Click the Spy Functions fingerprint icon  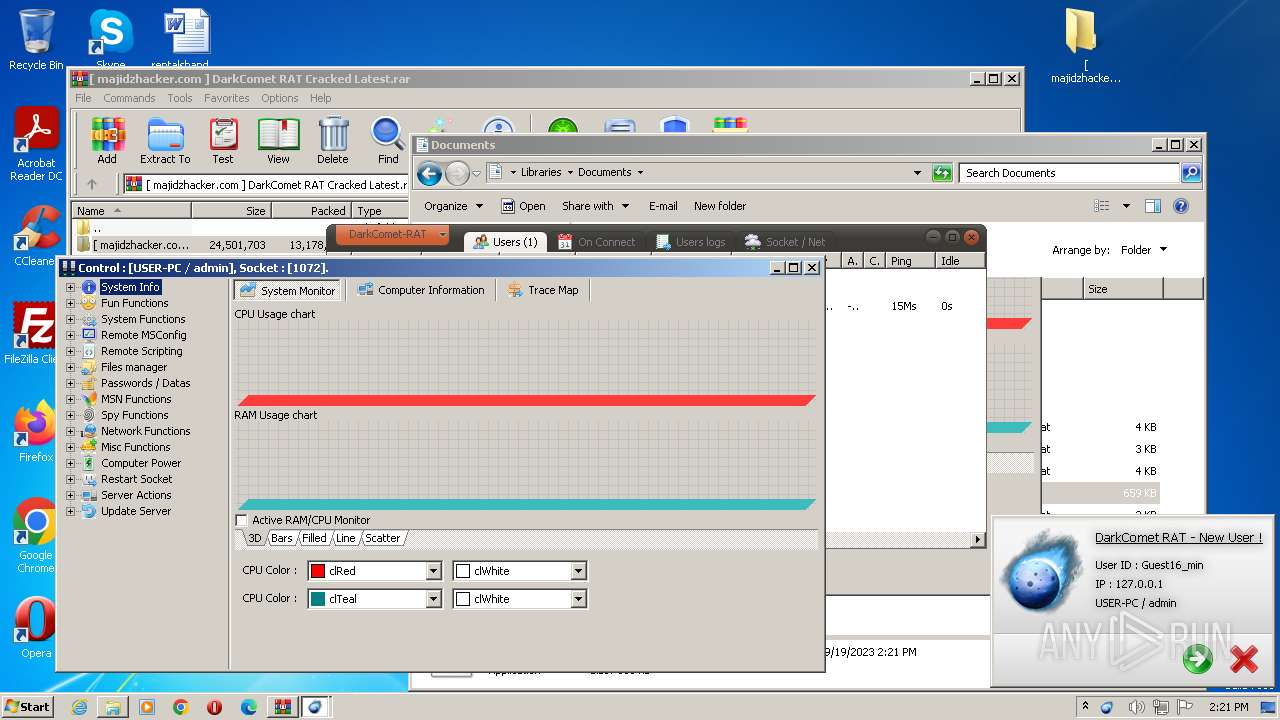click(89, 415)
